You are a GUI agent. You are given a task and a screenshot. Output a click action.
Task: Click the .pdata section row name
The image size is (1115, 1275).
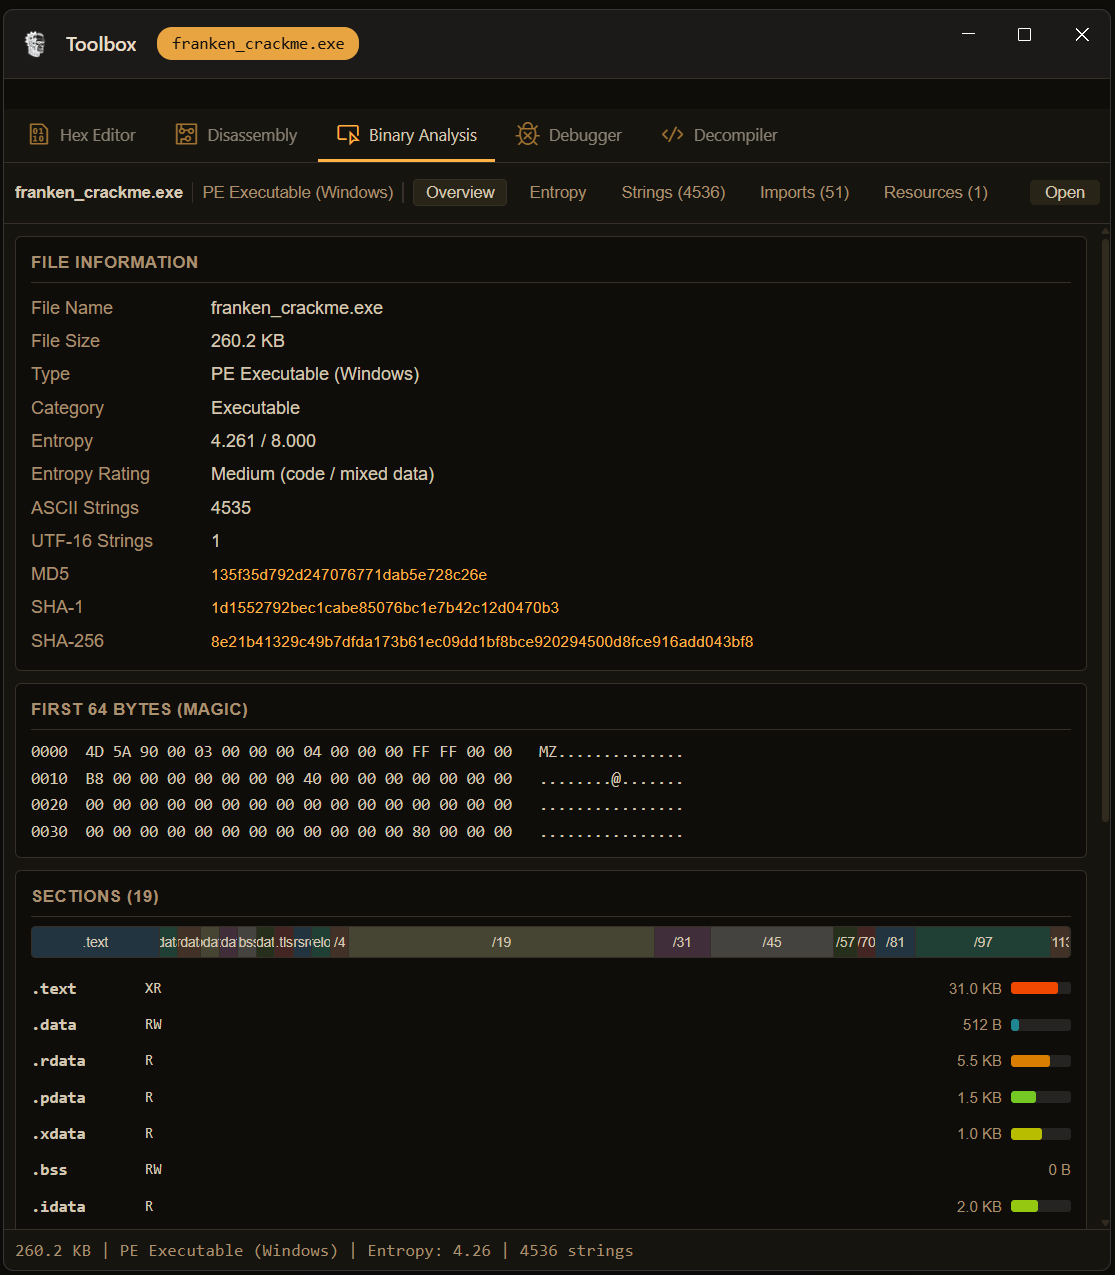point(59,1098)
